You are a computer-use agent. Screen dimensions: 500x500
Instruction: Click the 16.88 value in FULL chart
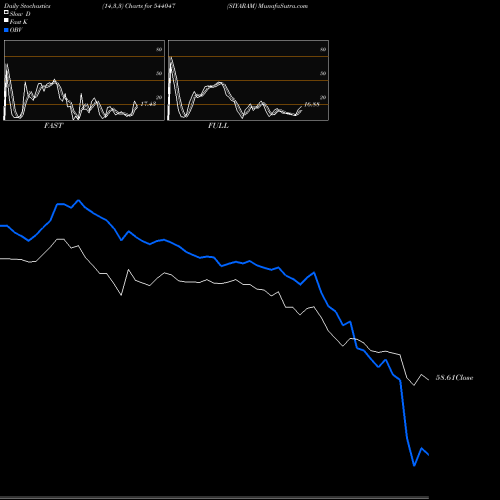point(312,104)
